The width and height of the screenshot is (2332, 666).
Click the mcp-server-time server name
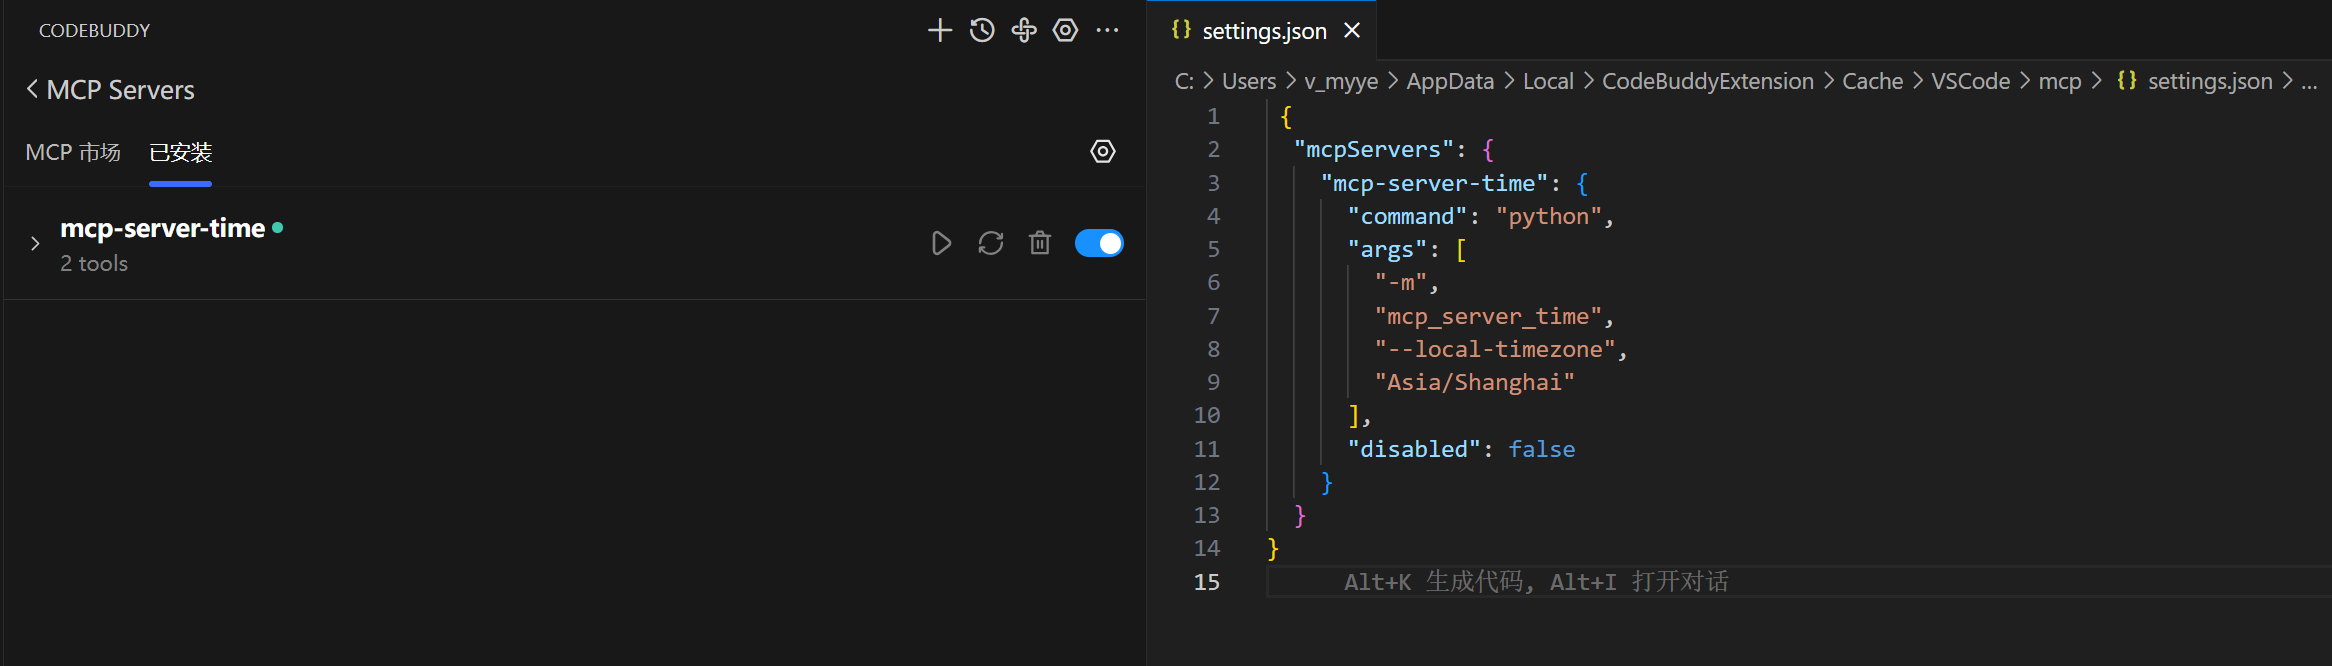pos(162,229)
